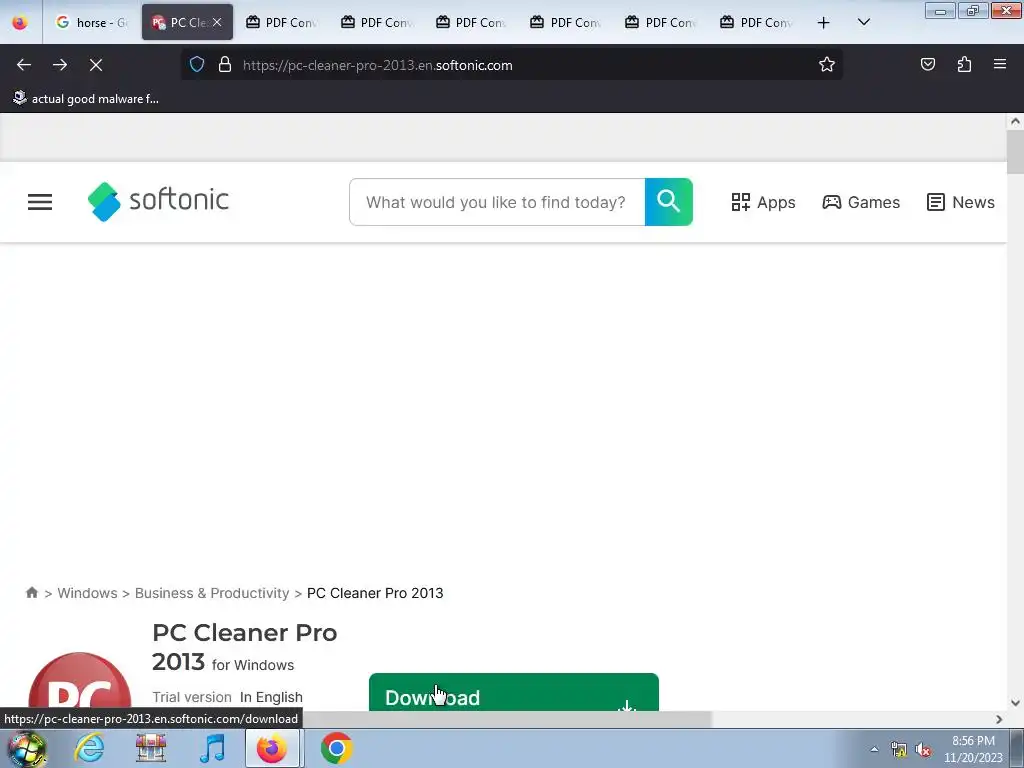Open the News section
Screen dimensions: 1024x768
click(x=961, y=202)
